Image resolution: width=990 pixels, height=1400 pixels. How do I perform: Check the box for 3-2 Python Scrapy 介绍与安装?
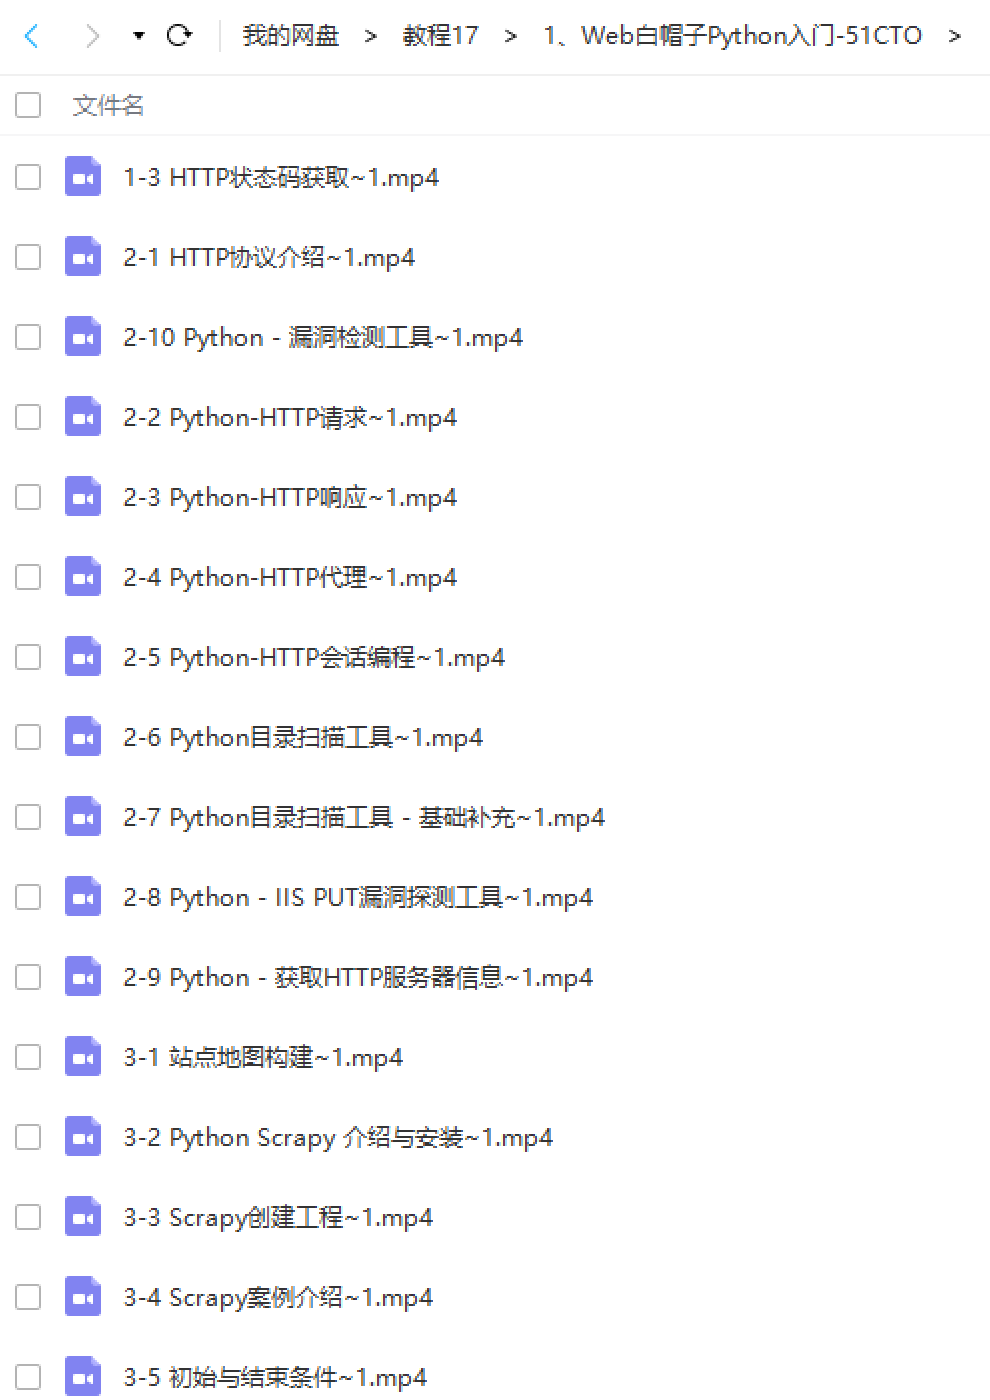[28, 1137]
